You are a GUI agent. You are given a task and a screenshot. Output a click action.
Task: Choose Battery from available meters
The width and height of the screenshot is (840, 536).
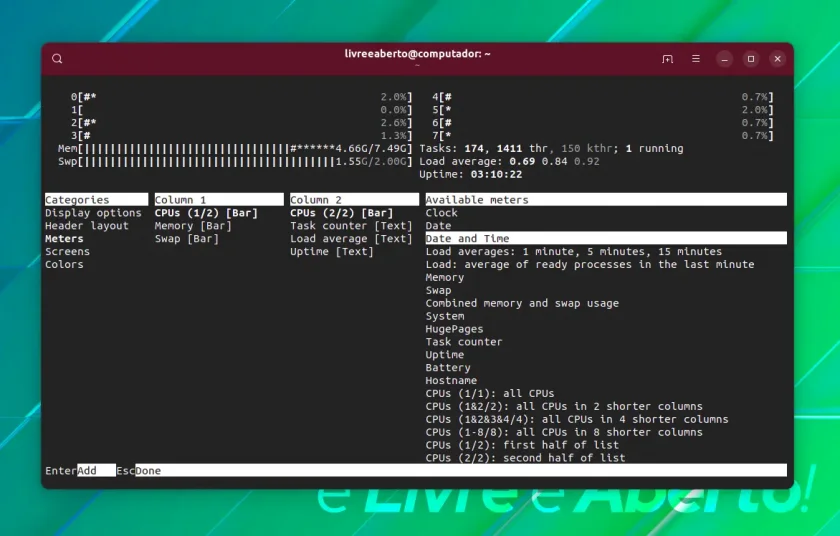click(x=448, y=367)
